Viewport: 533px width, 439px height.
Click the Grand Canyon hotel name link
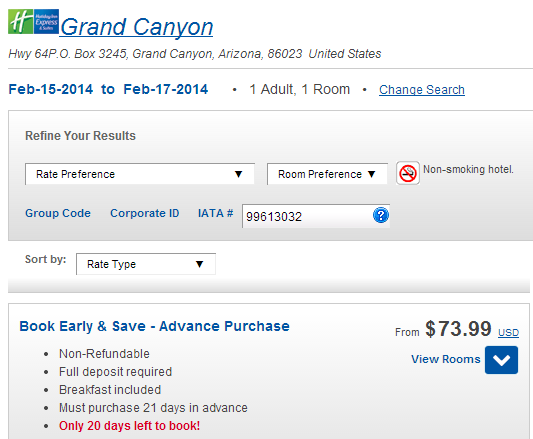pyautogui.click(x=136, y=27)
